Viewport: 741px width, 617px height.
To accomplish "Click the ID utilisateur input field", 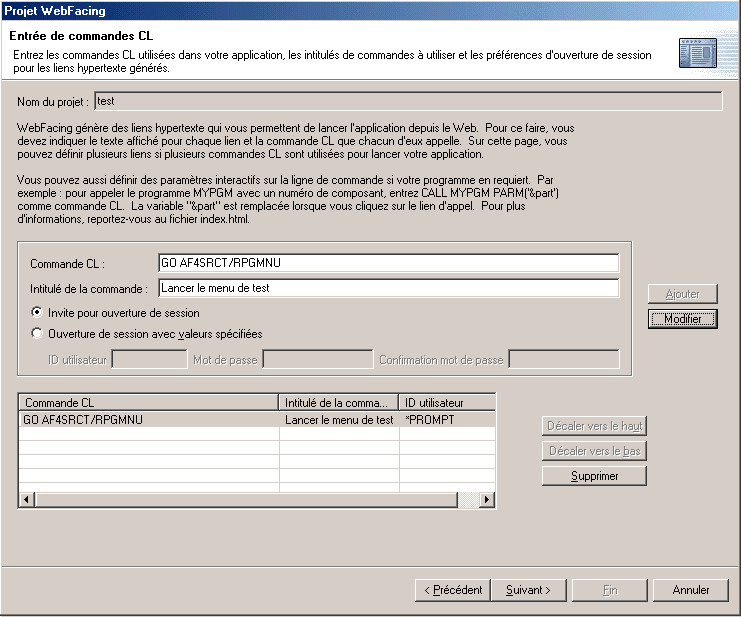I will [x=149, y=360].
